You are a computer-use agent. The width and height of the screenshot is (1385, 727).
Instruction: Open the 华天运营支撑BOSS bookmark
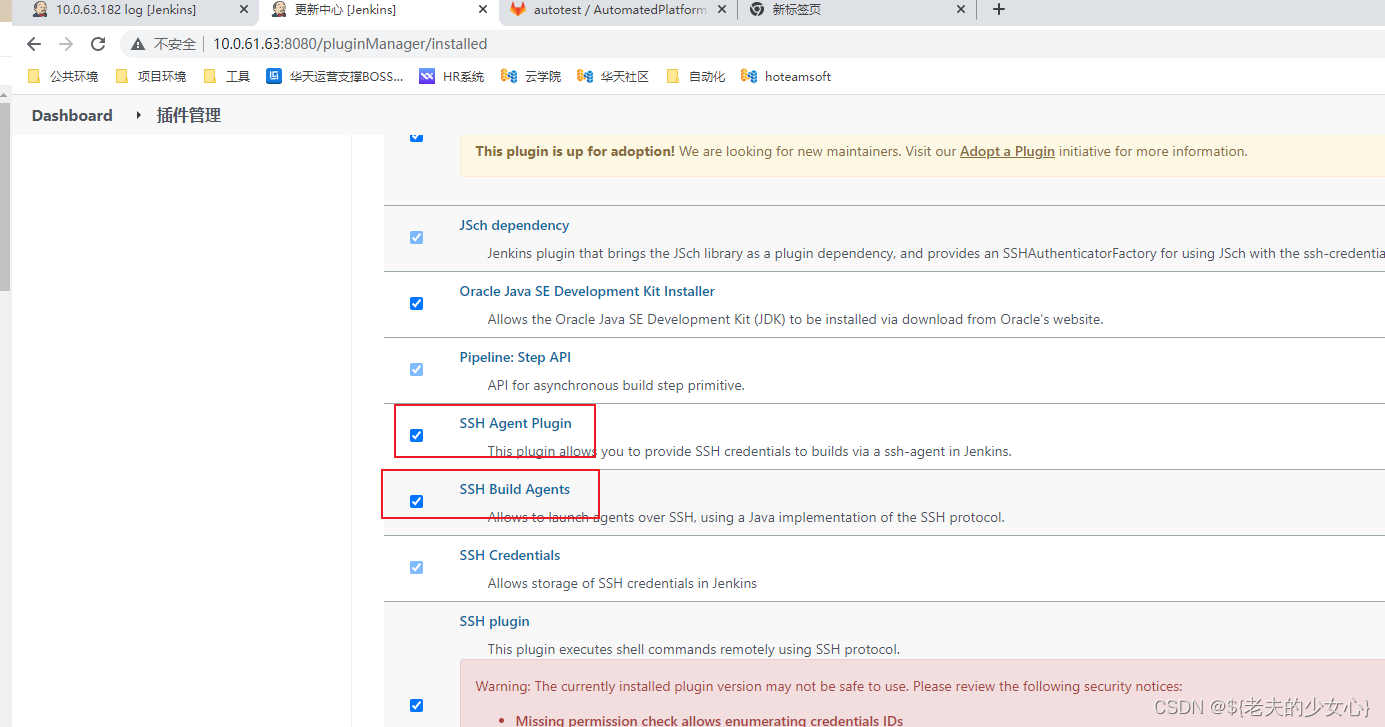tap(335, 76)
